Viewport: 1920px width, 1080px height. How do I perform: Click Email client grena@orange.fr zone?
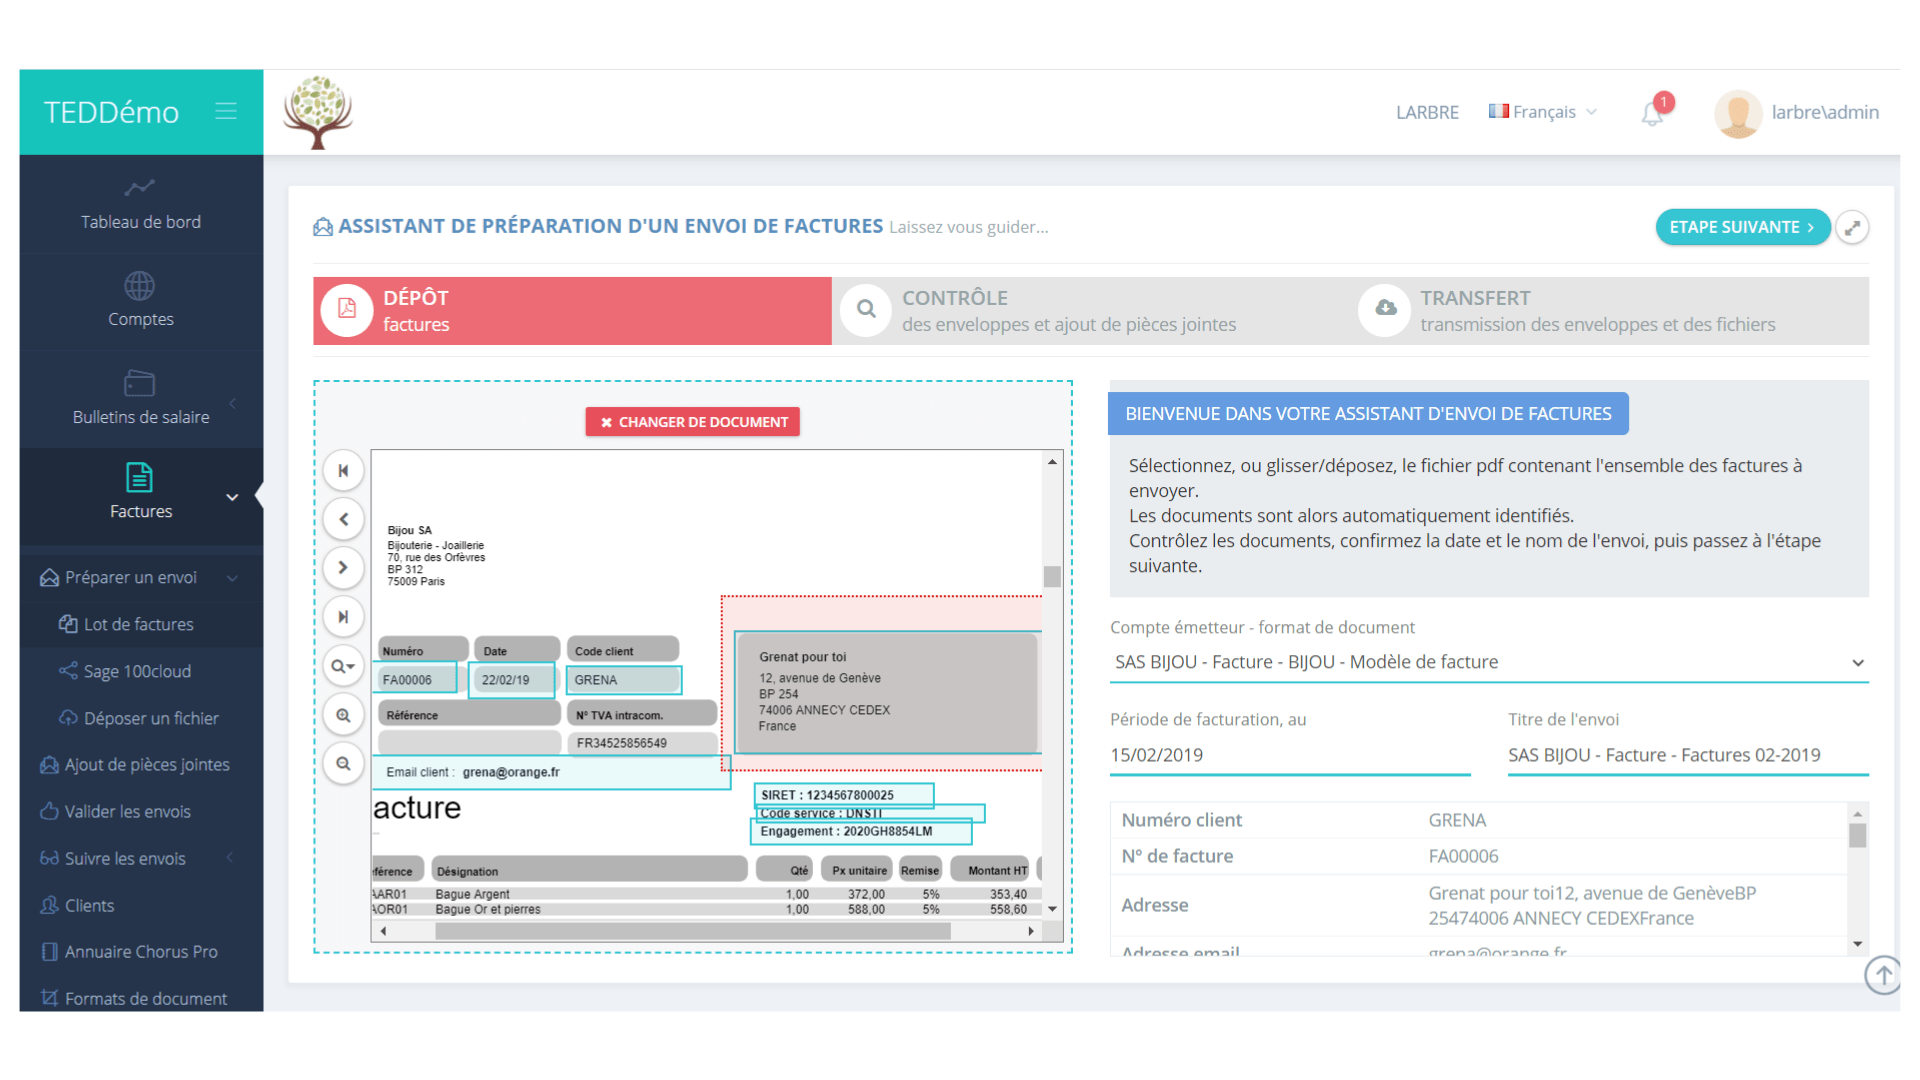point(551,772)
